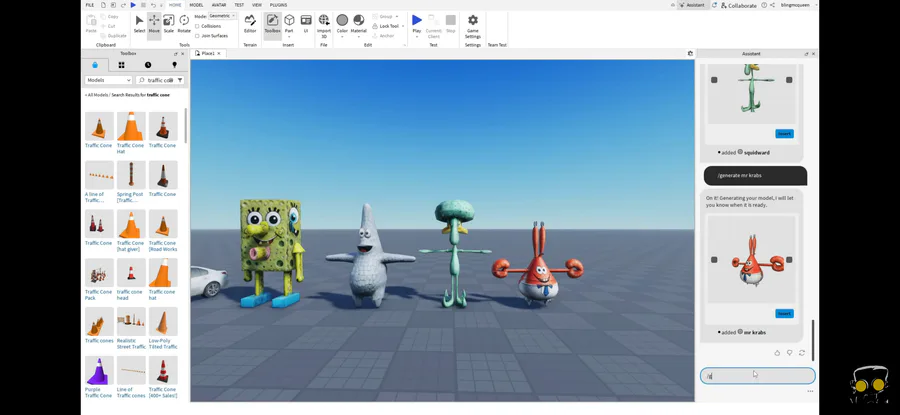
Task: Open Toolbox Recent clock tab
Action: point(148,65)
